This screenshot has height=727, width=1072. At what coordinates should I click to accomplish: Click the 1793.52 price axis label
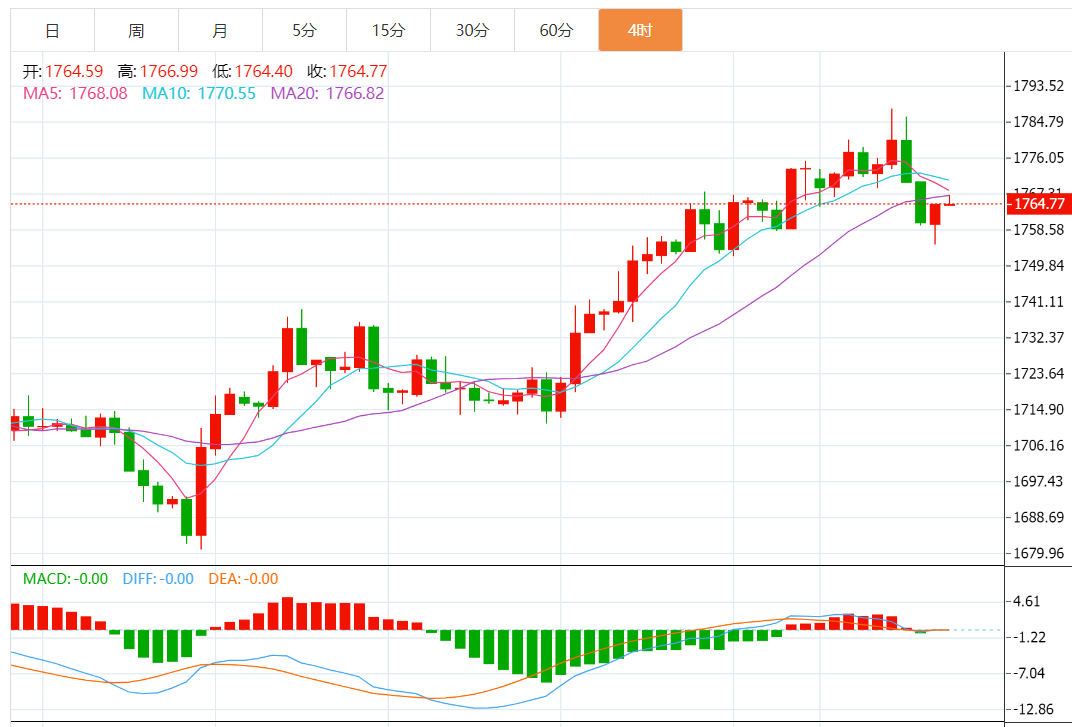[x=1039, y=86]
